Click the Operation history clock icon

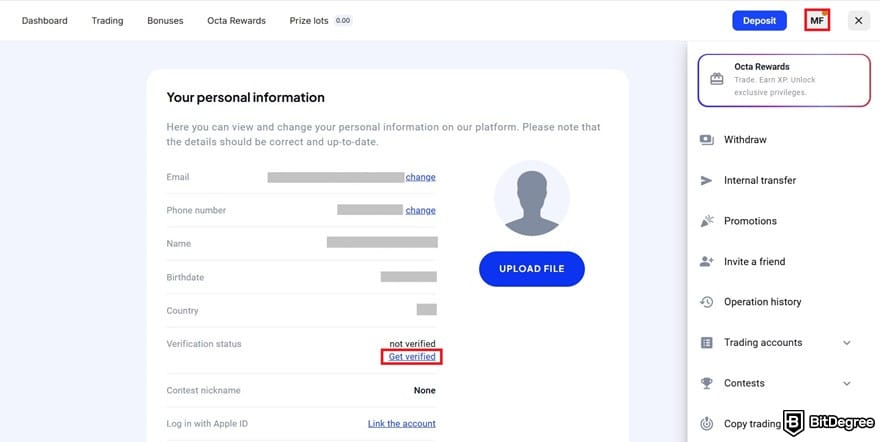pos(707,302)
